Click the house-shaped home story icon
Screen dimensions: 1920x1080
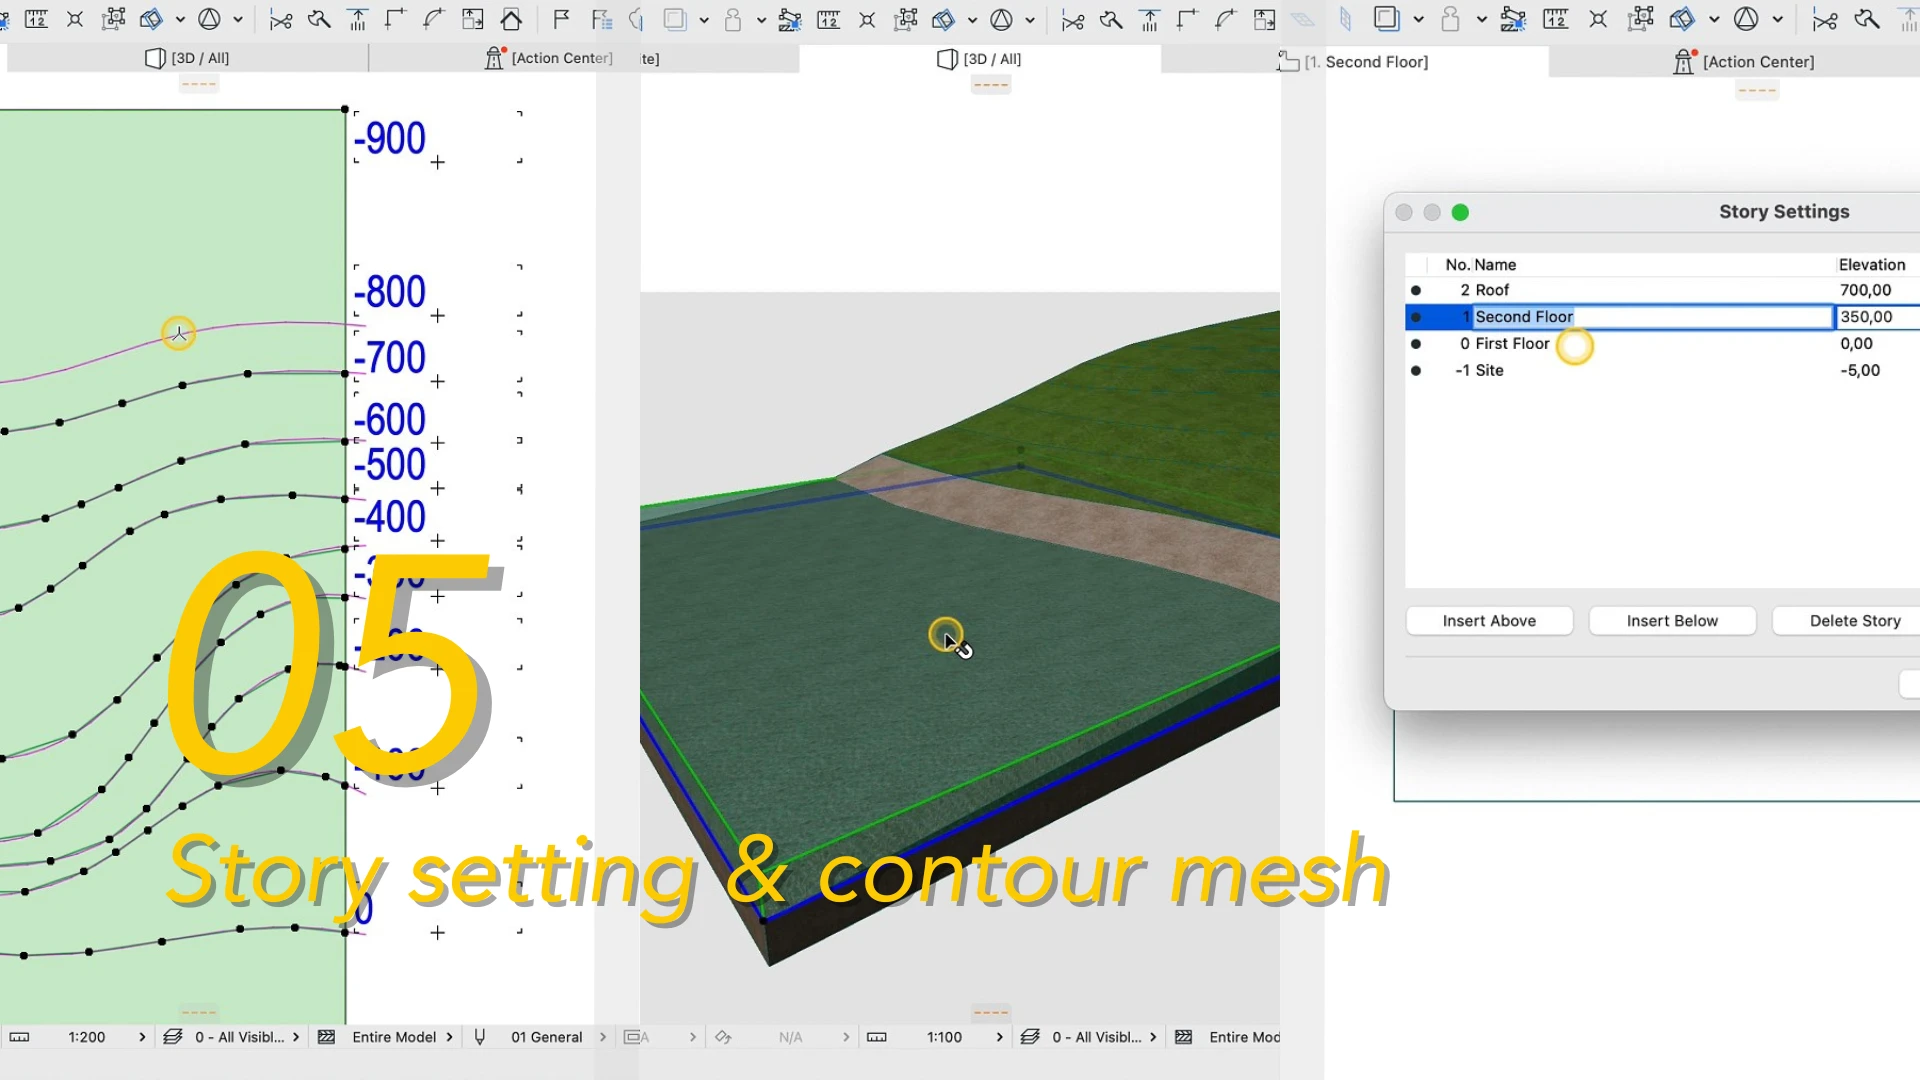511,19
